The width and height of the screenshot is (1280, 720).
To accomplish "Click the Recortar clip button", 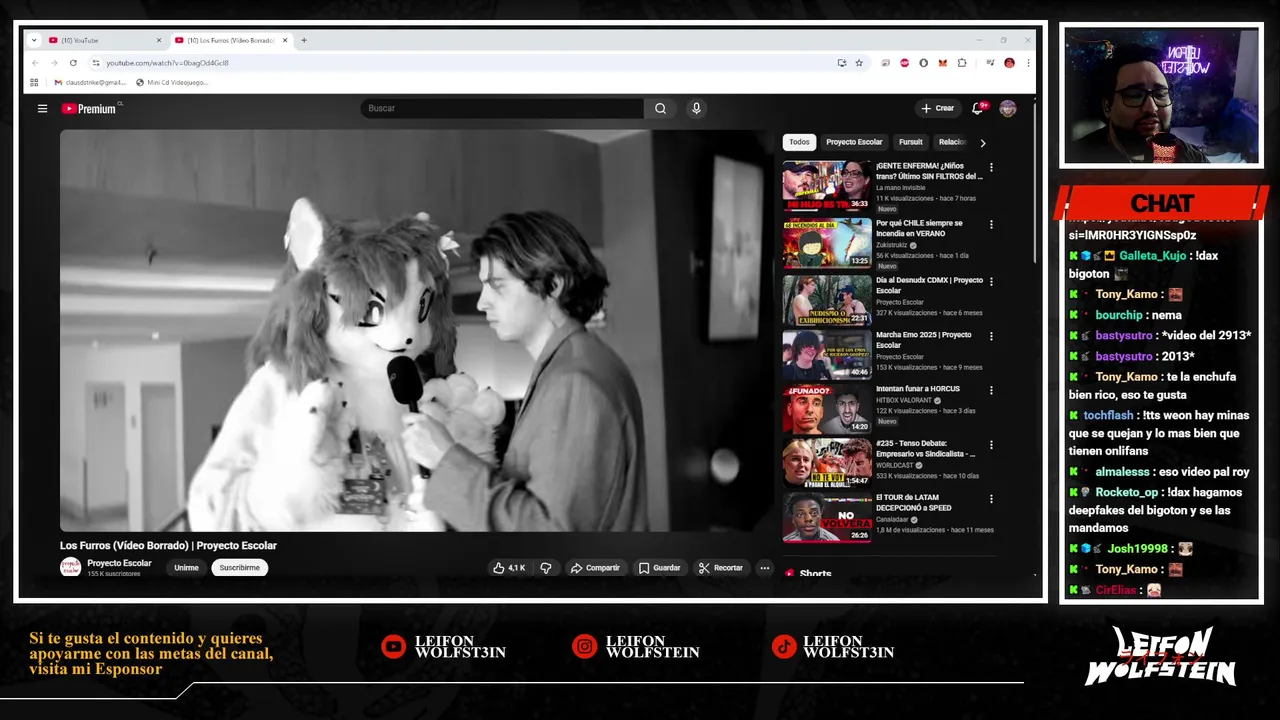I will tap(721, 568).
